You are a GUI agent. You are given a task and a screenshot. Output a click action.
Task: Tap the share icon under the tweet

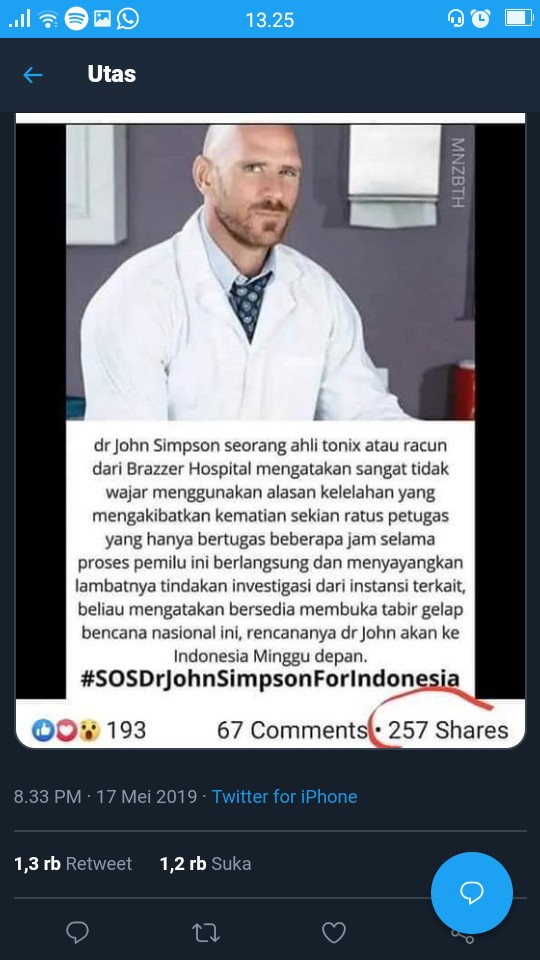click(462, 934)
